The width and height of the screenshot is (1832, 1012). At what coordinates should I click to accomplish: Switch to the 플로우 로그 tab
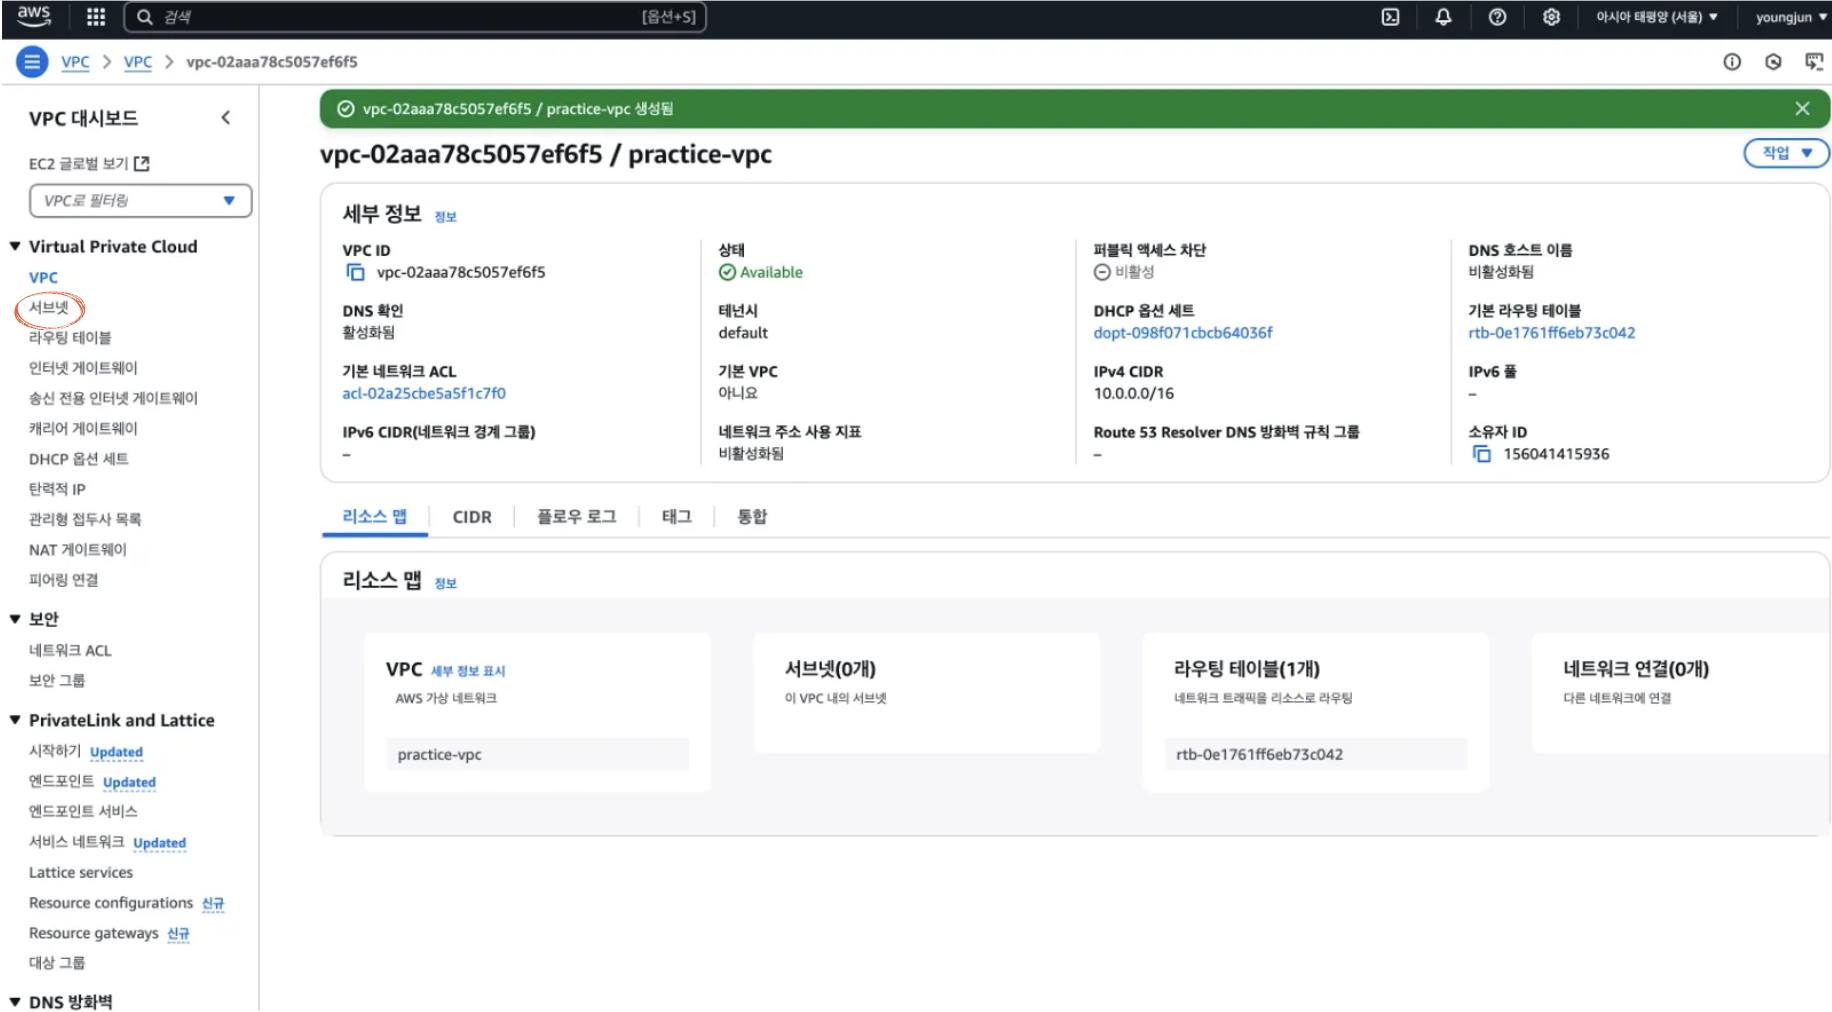tap(576, 517)
